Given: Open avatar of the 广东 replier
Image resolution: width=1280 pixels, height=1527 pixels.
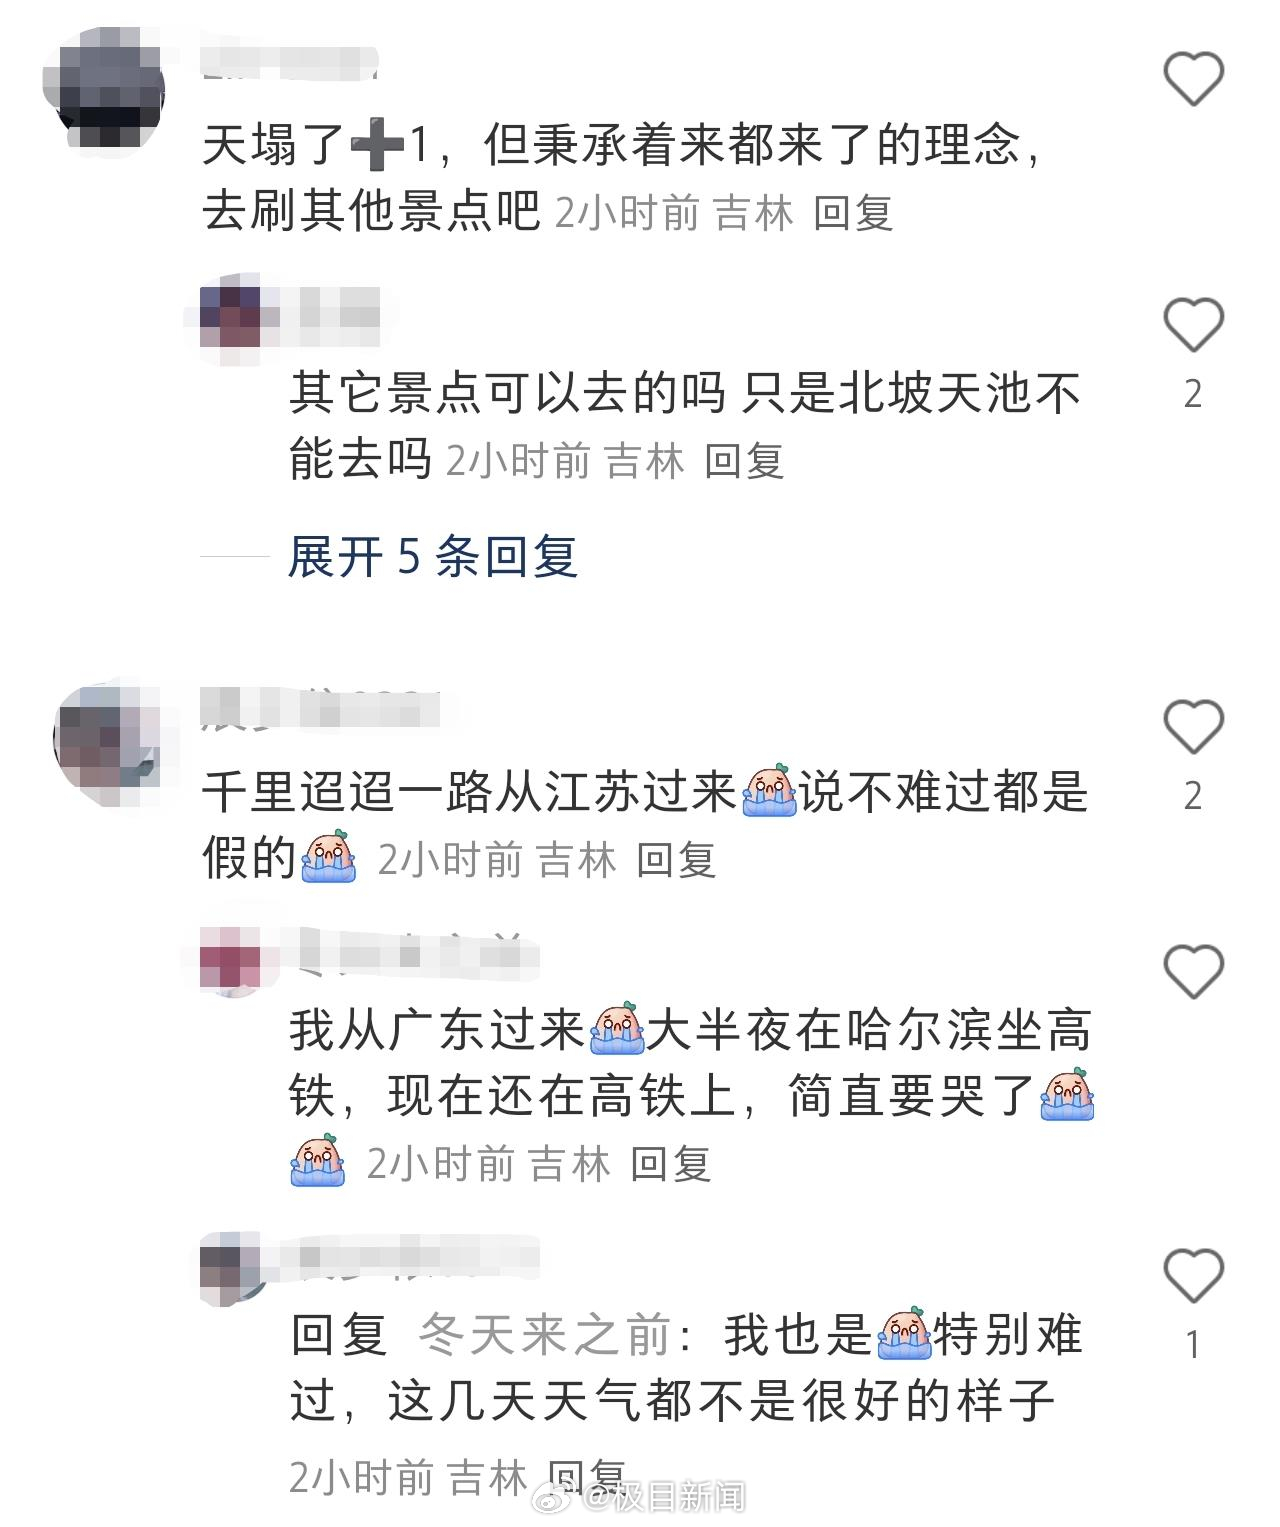Looking at the screenshot, I should click(231, 959).
